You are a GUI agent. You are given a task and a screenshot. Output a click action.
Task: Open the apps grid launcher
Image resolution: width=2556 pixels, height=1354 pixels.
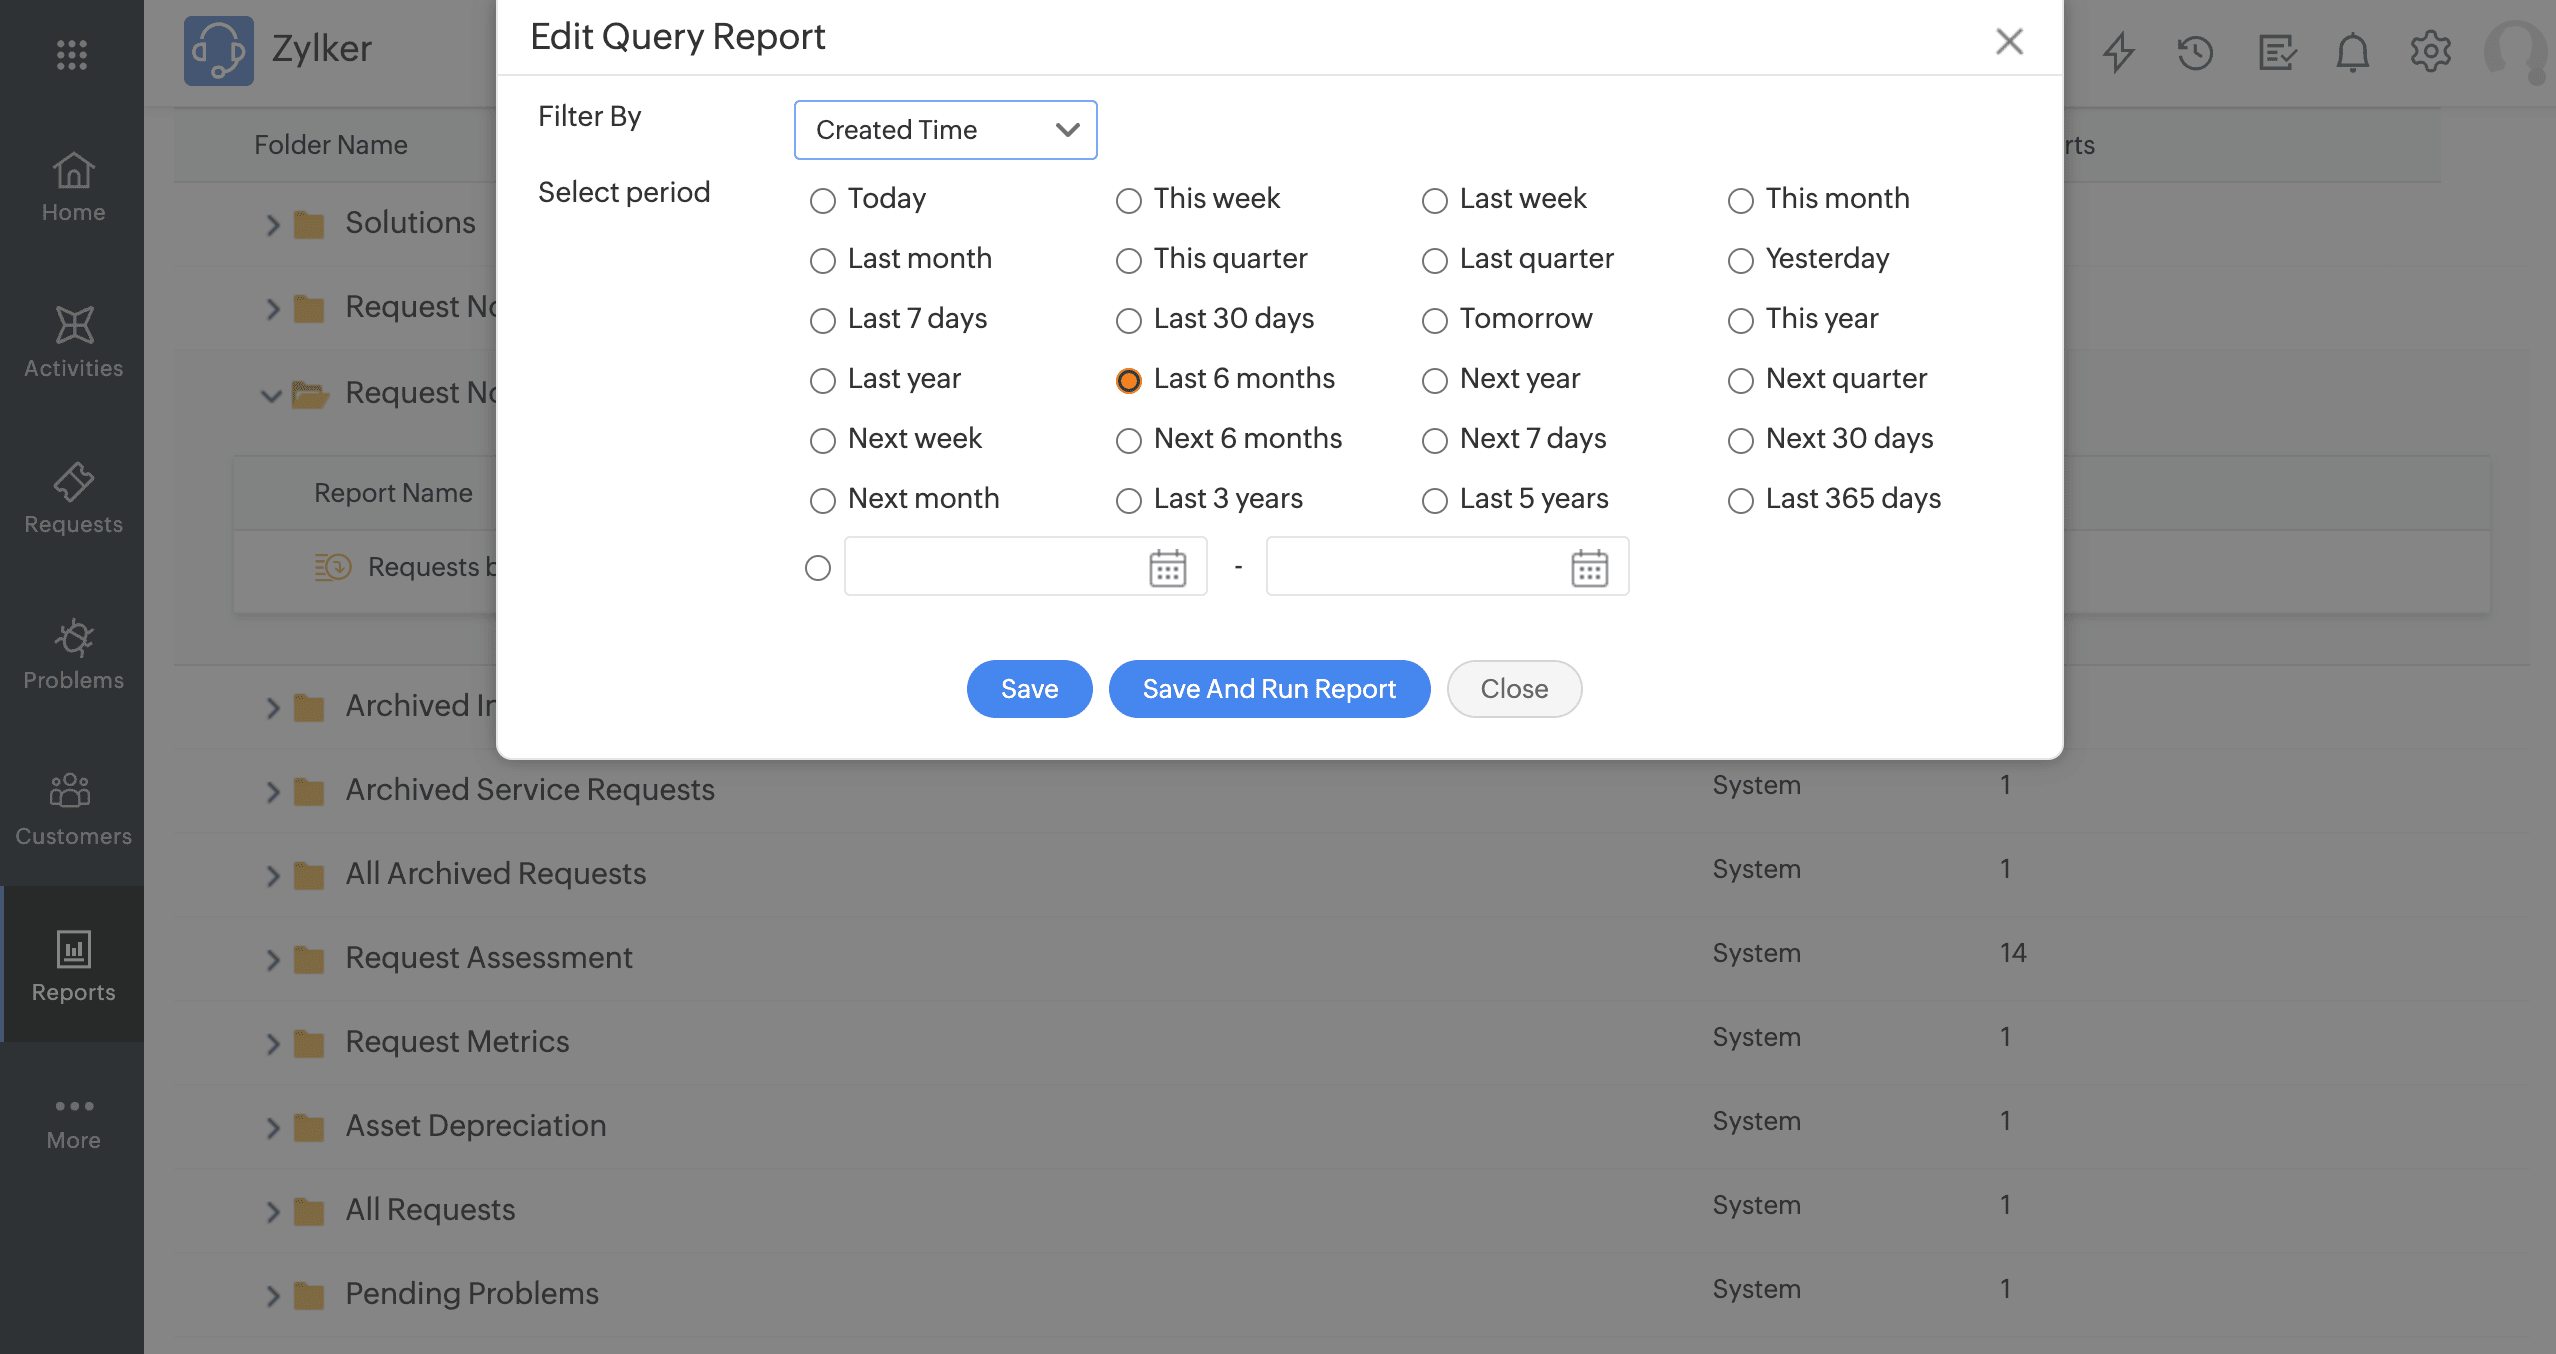(x=72, y=54)
